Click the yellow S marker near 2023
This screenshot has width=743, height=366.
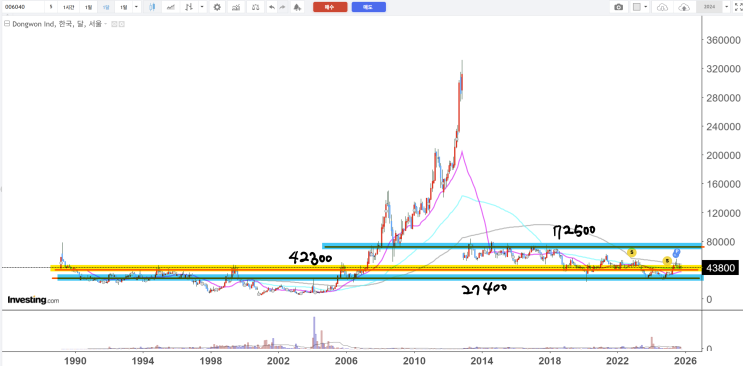point(631,252)
